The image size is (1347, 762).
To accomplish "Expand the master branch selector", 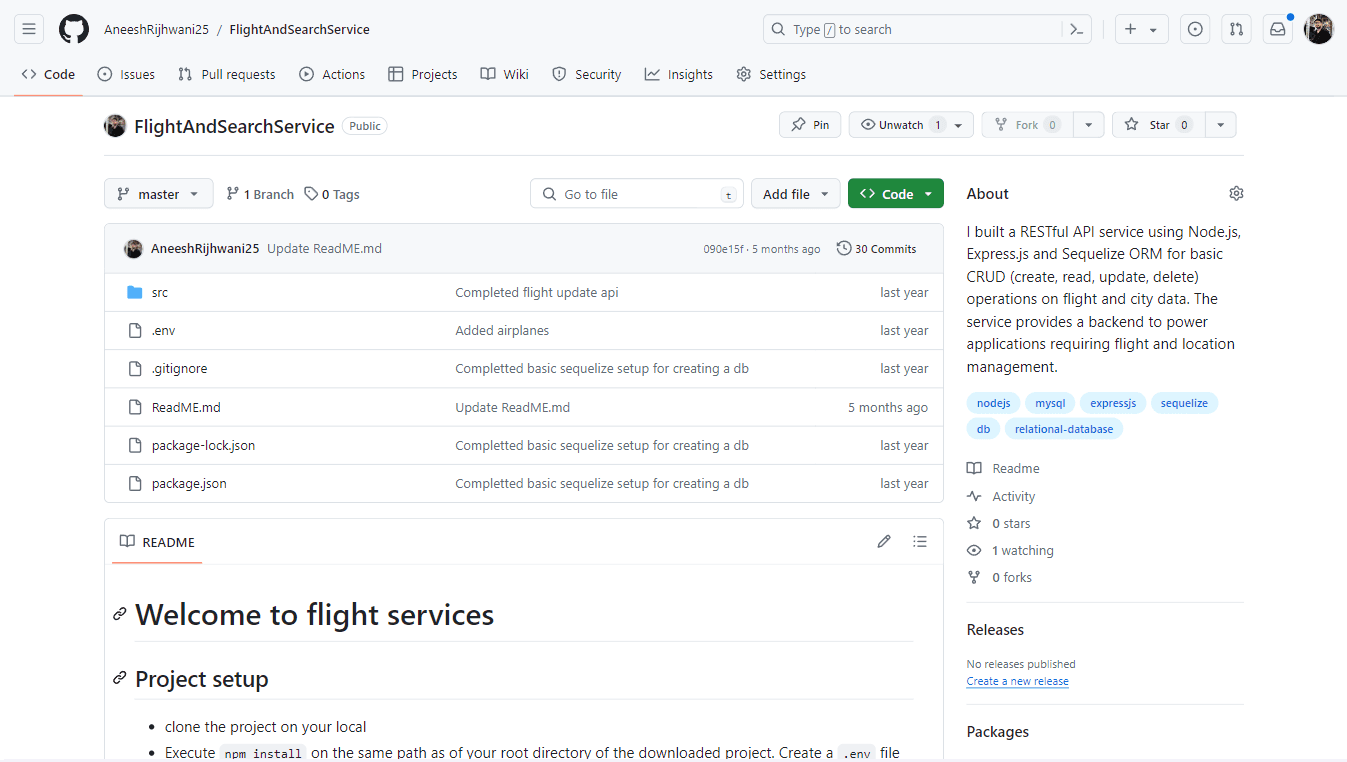I will click(159, 194).
